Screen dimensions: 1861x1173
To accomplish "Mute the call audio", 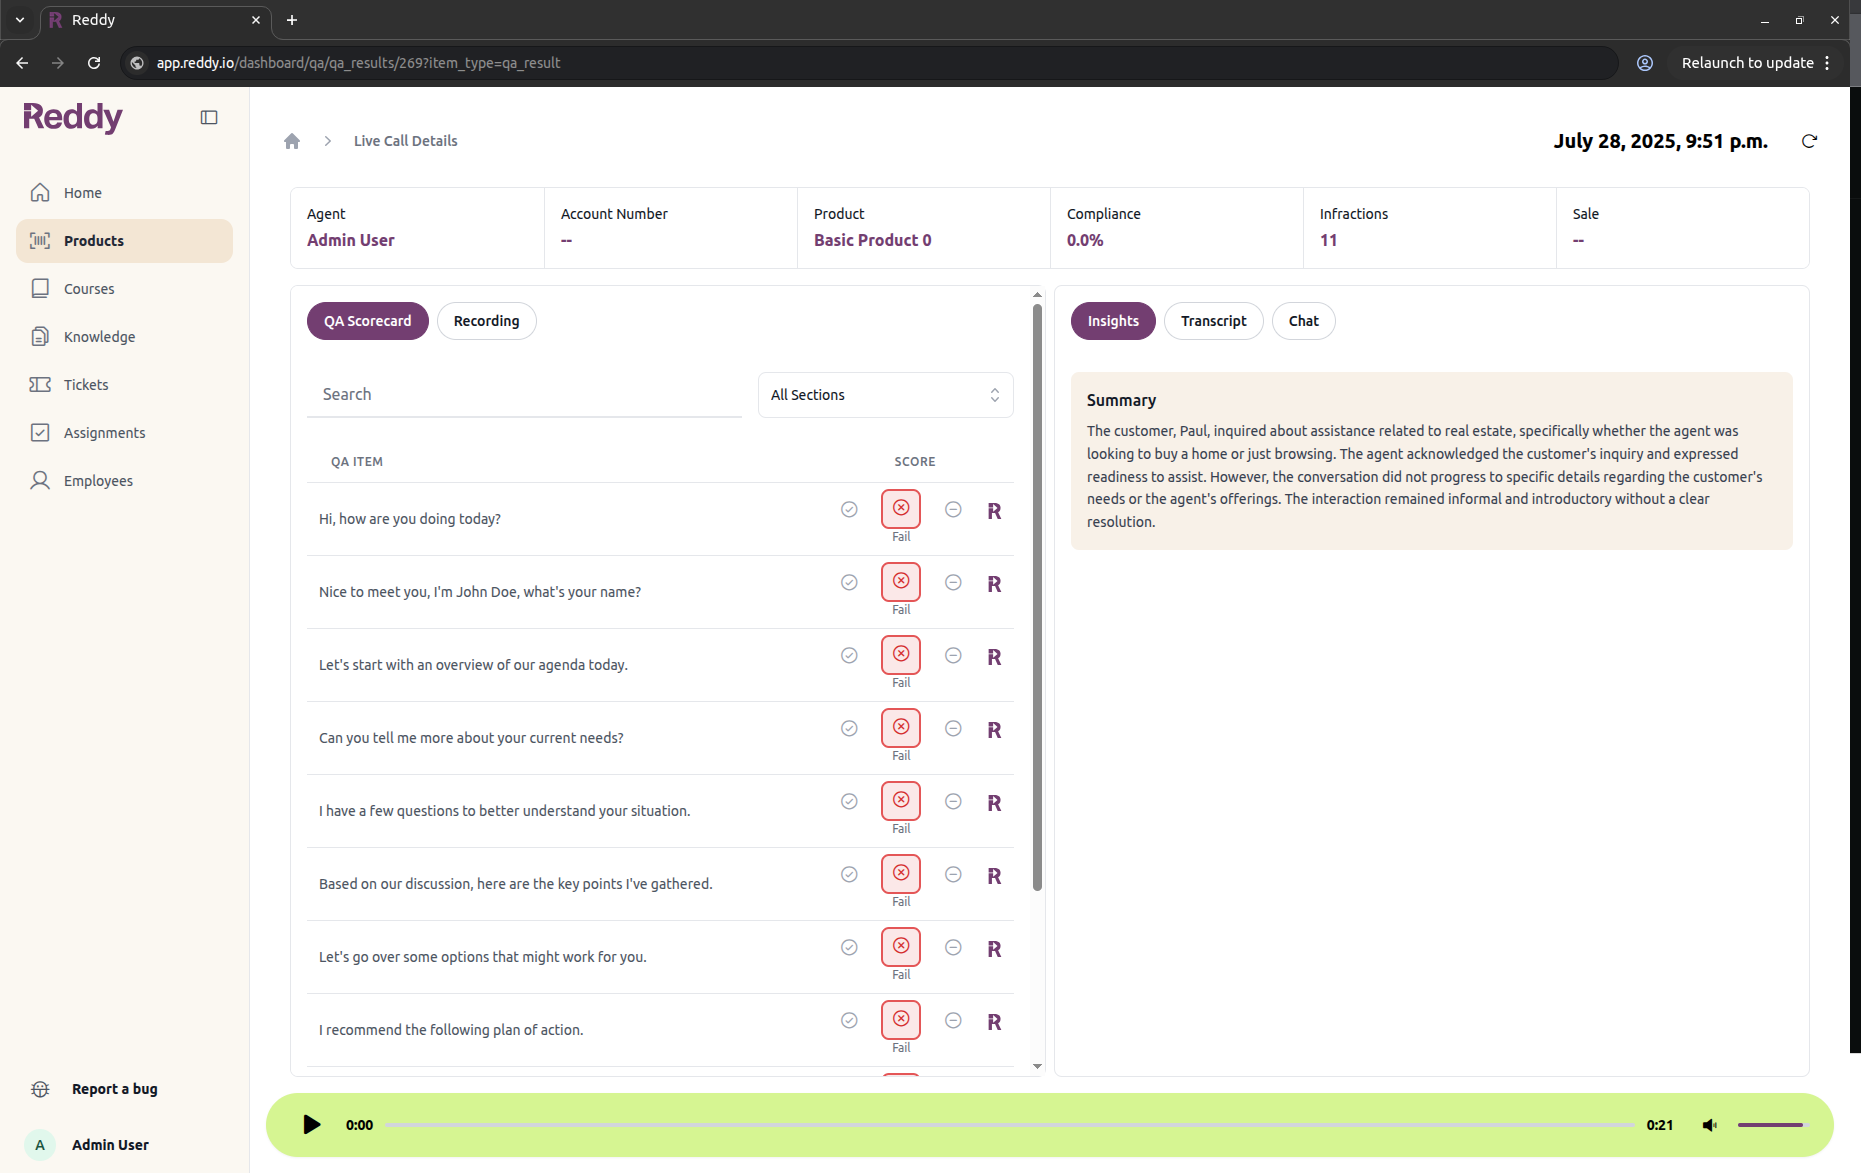I will point(1710,1125).
